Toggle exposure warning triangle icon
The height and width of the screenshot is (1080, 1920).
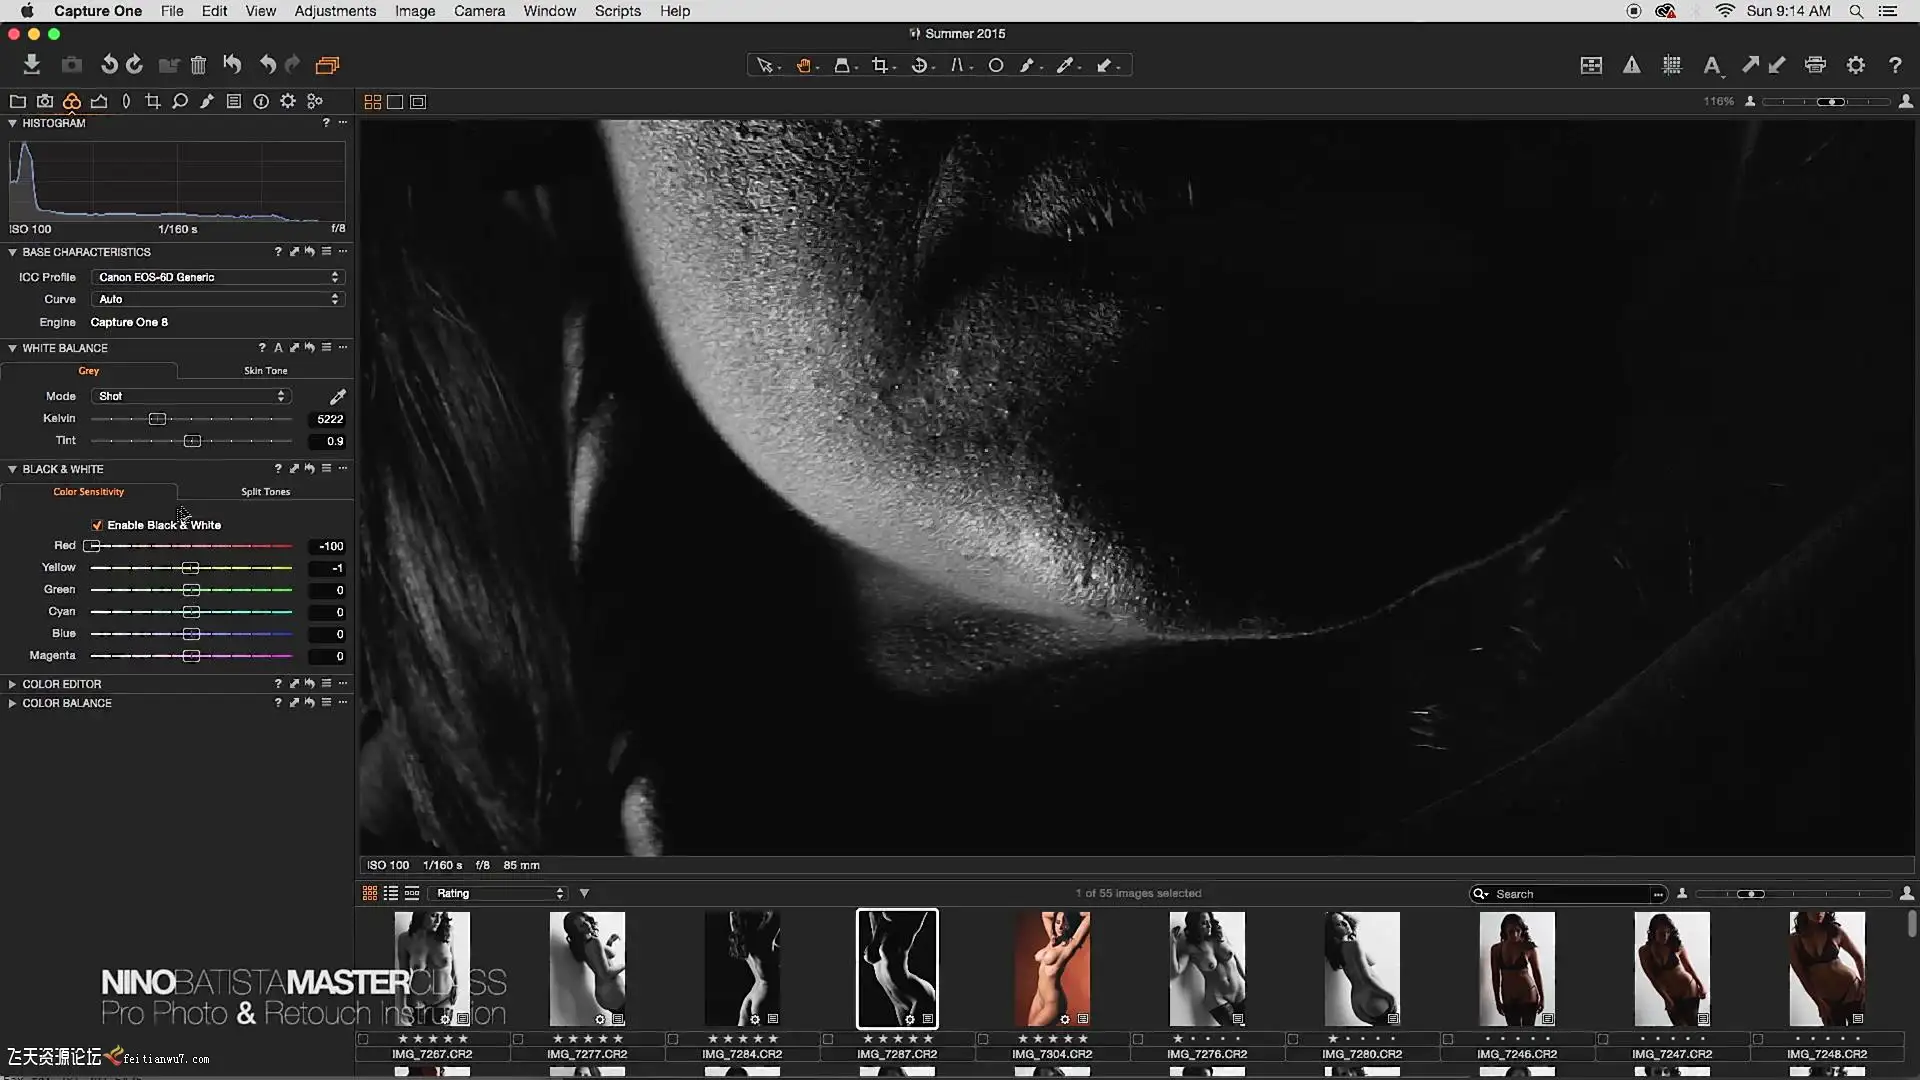[x=1631, y=65]
